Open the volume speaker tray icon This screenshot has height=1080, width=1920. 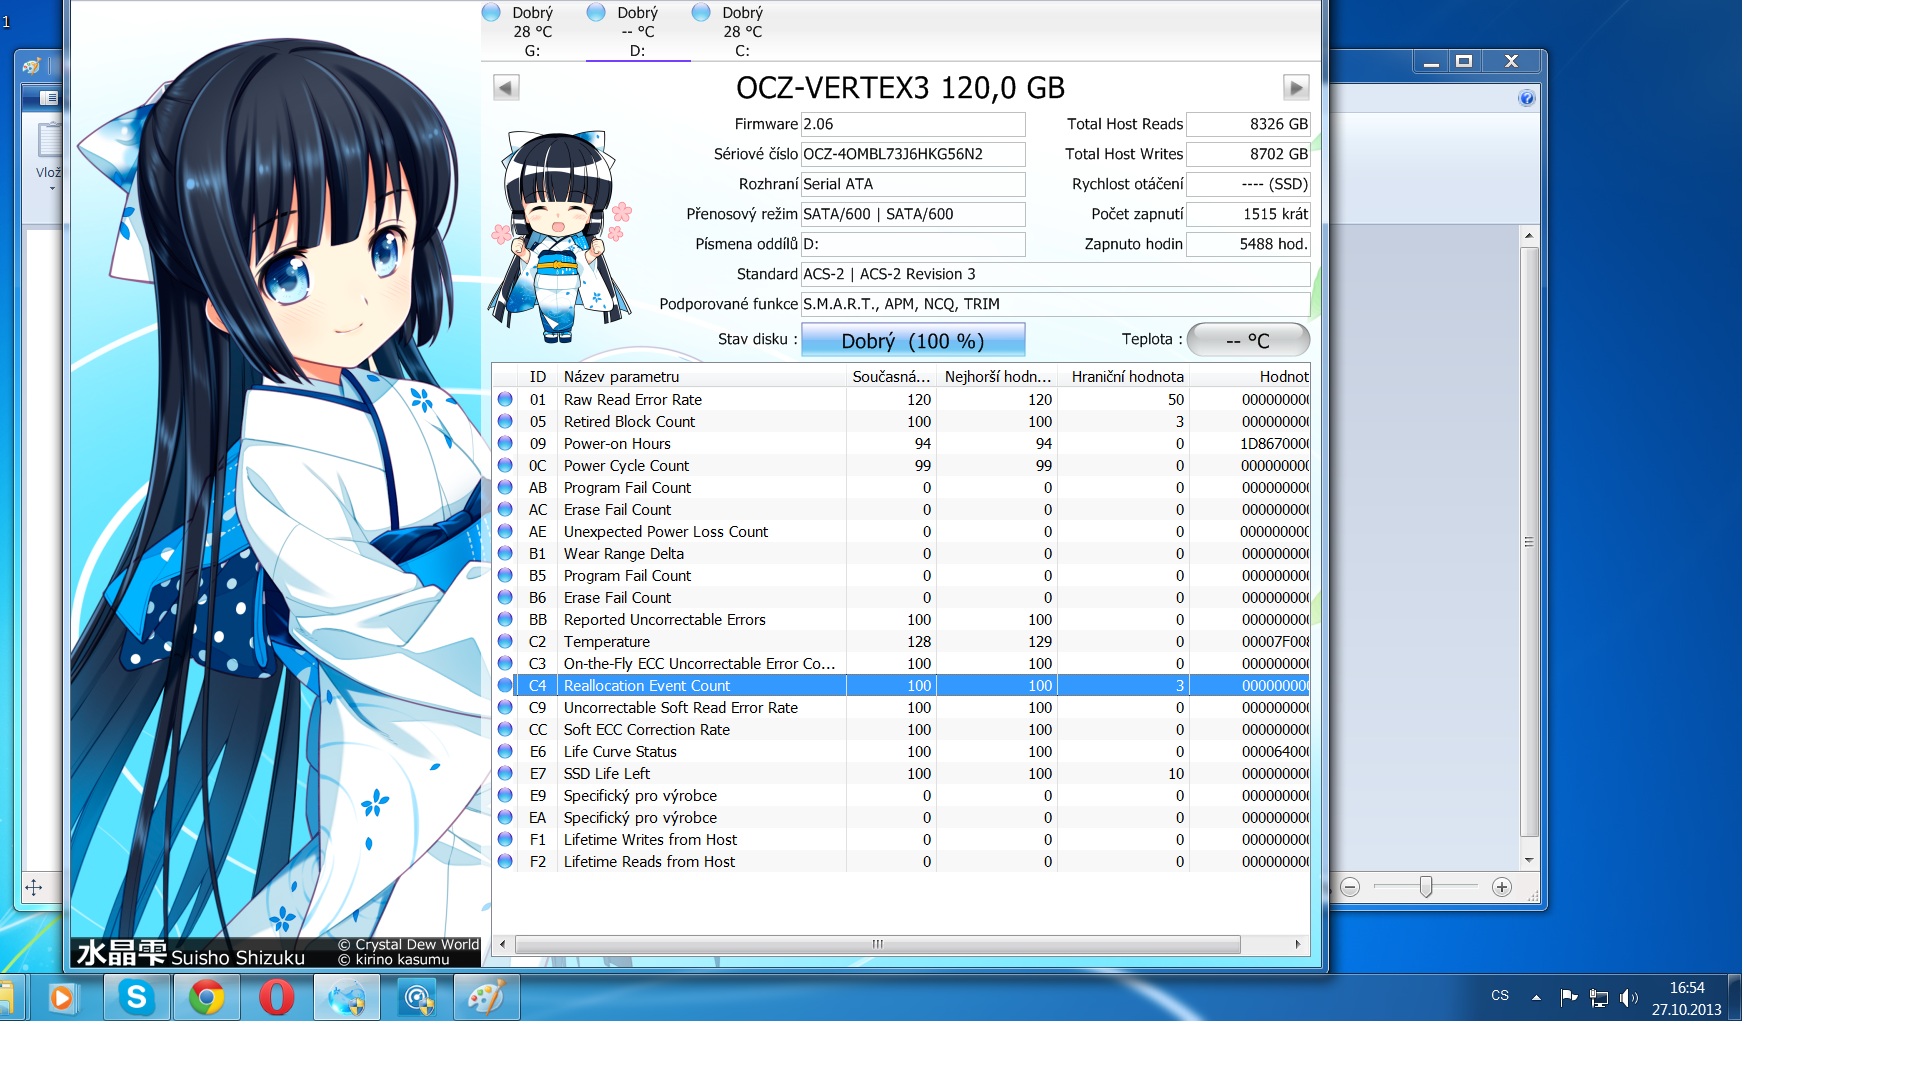1629,998
